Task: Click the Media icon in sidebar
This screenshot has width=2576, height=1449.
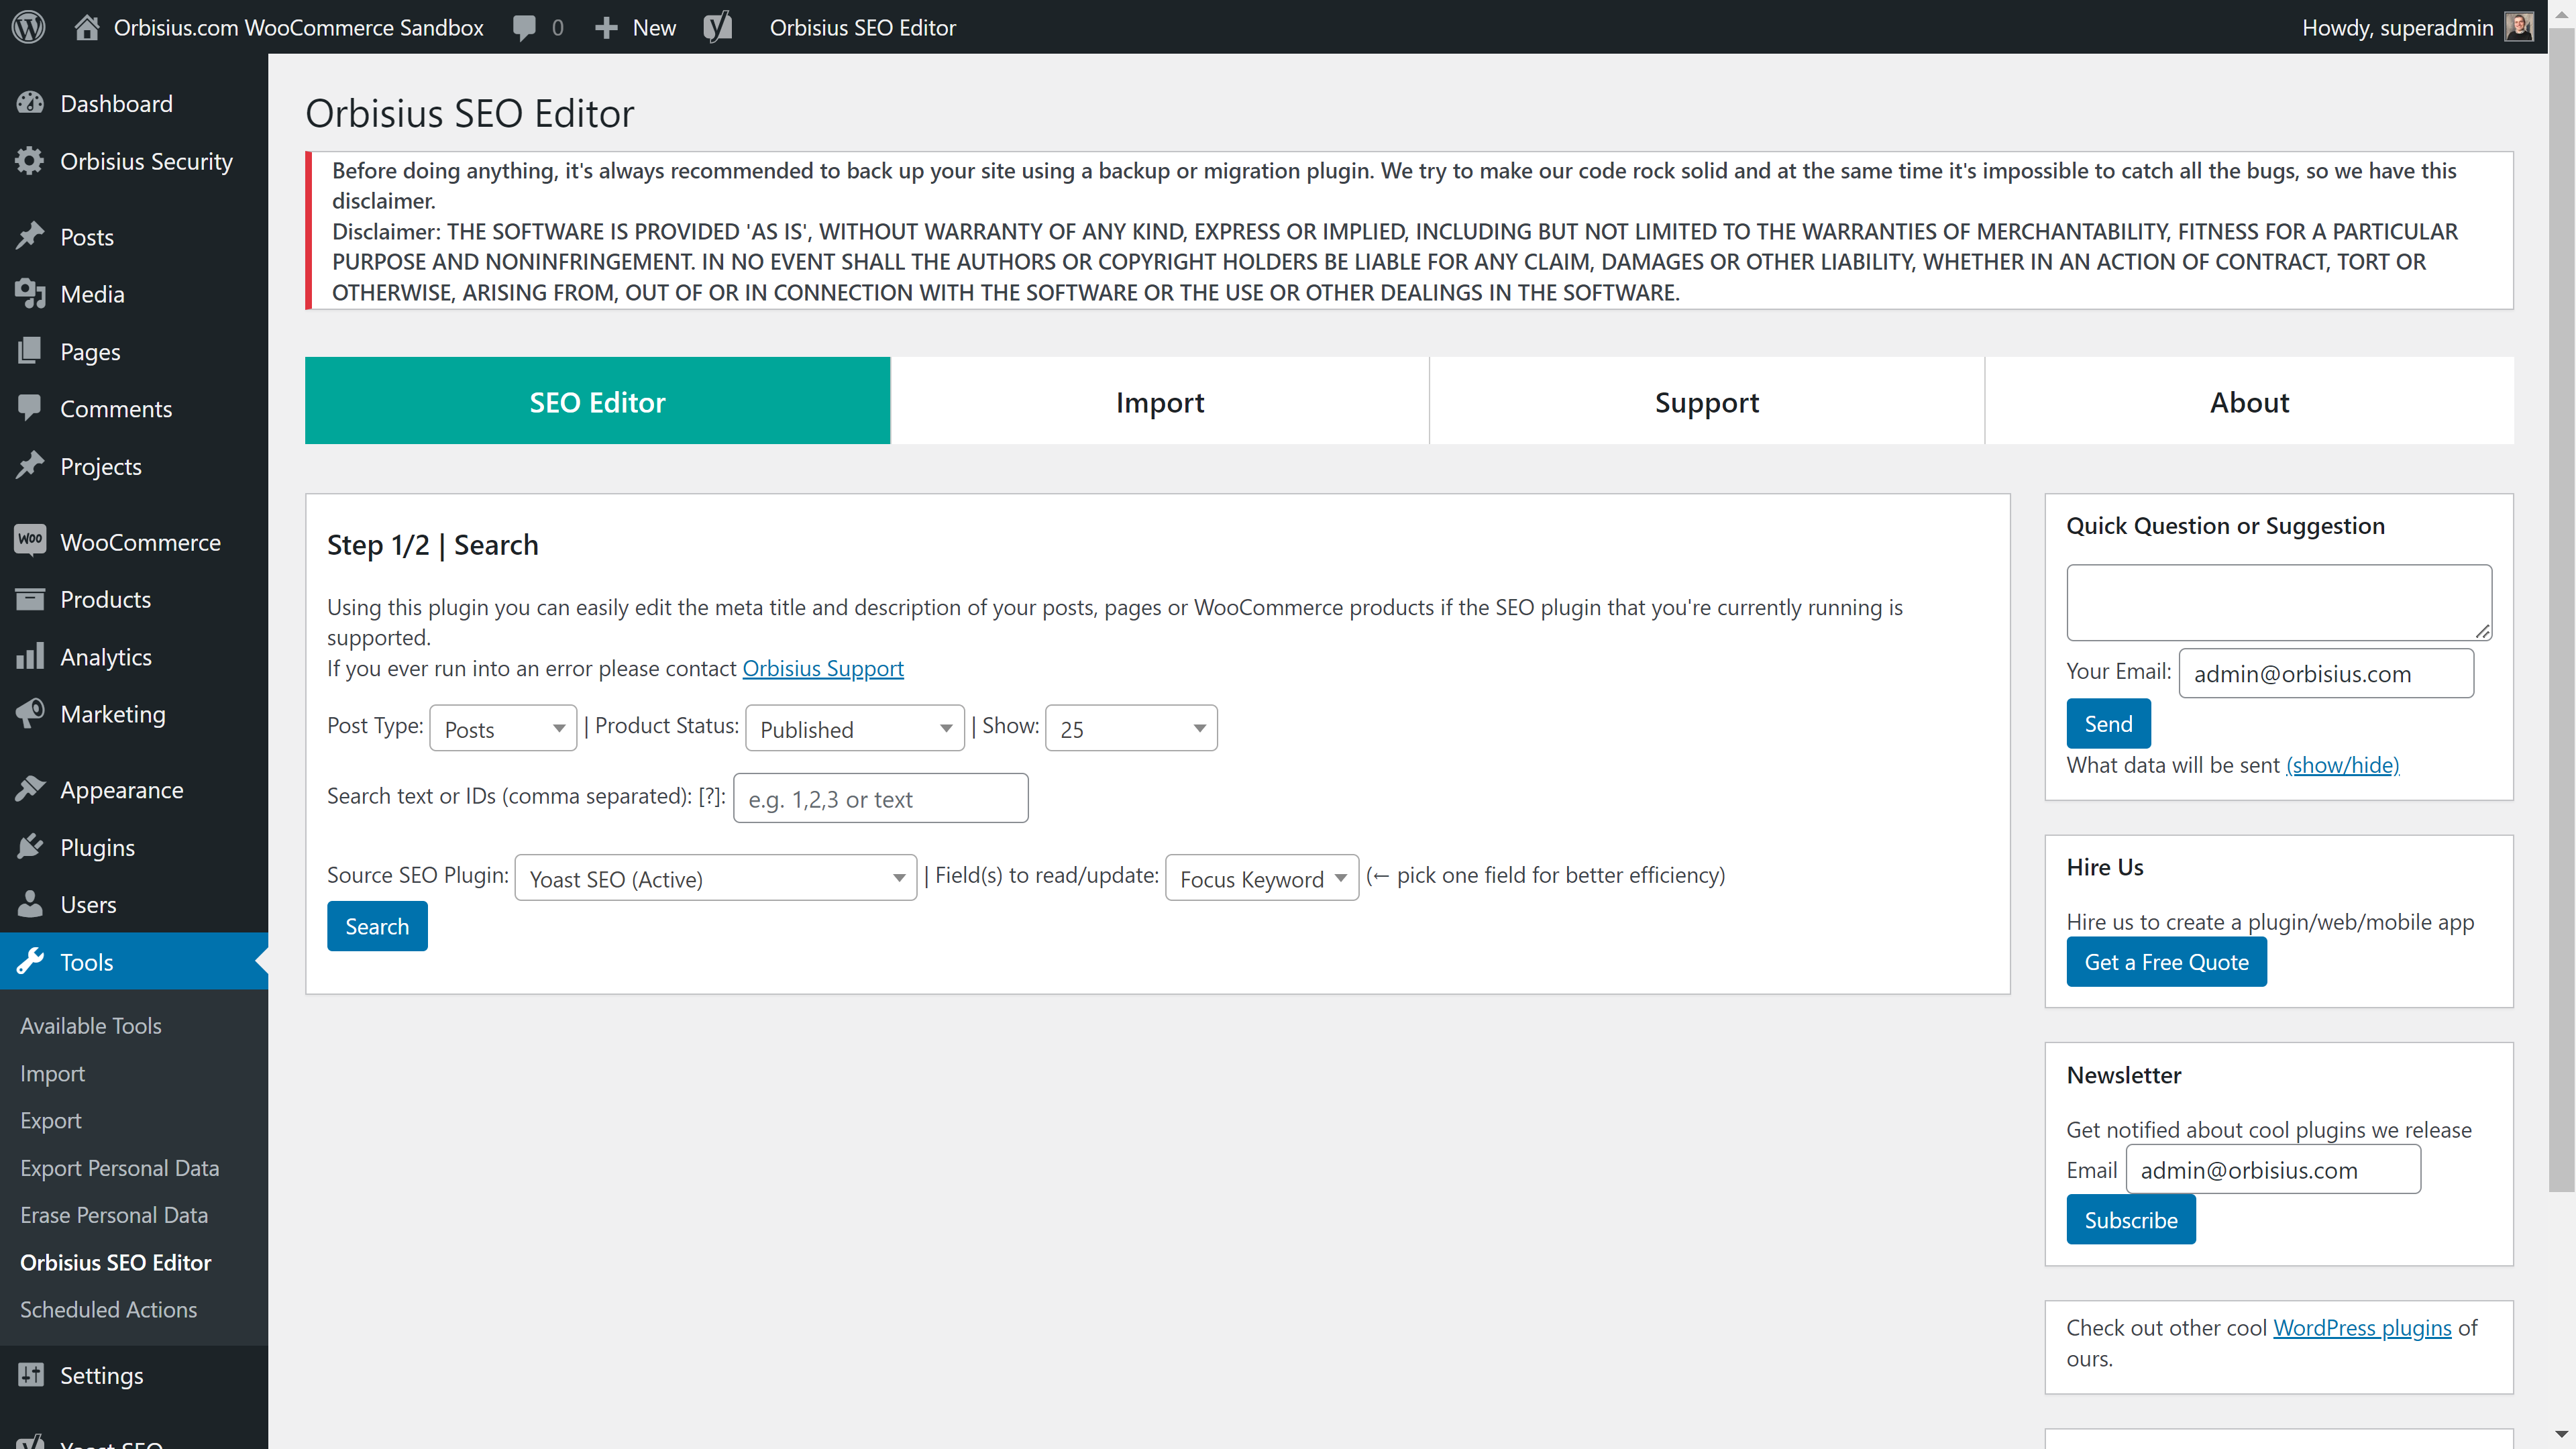Action: click(x=30, y=294)
